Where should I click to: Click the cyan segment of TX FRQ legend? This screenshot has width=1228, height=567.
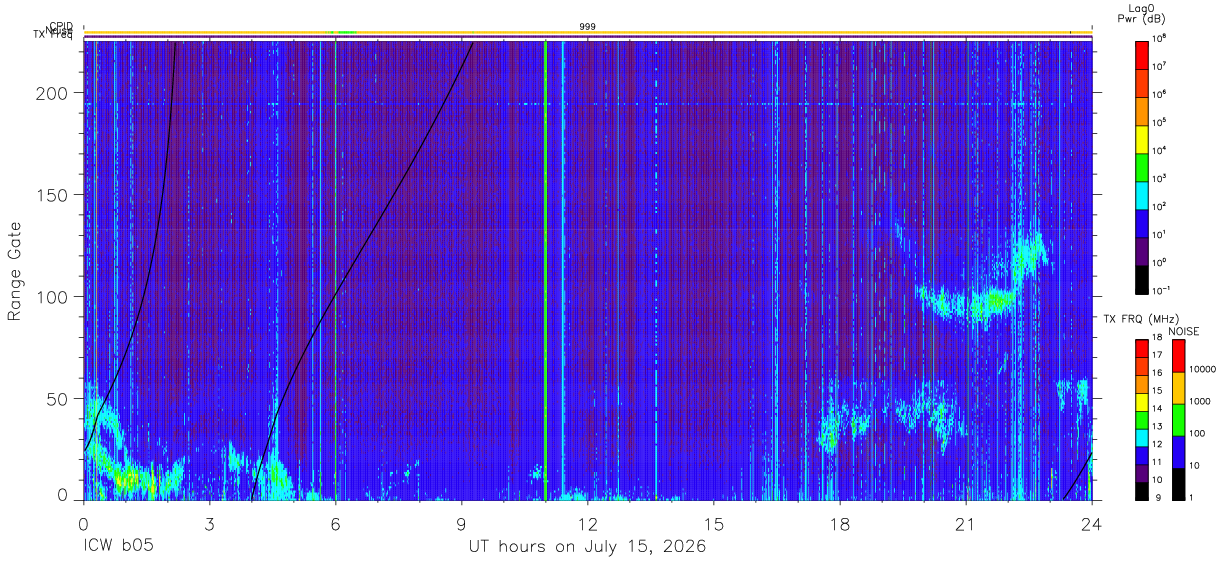point(1142,437)
